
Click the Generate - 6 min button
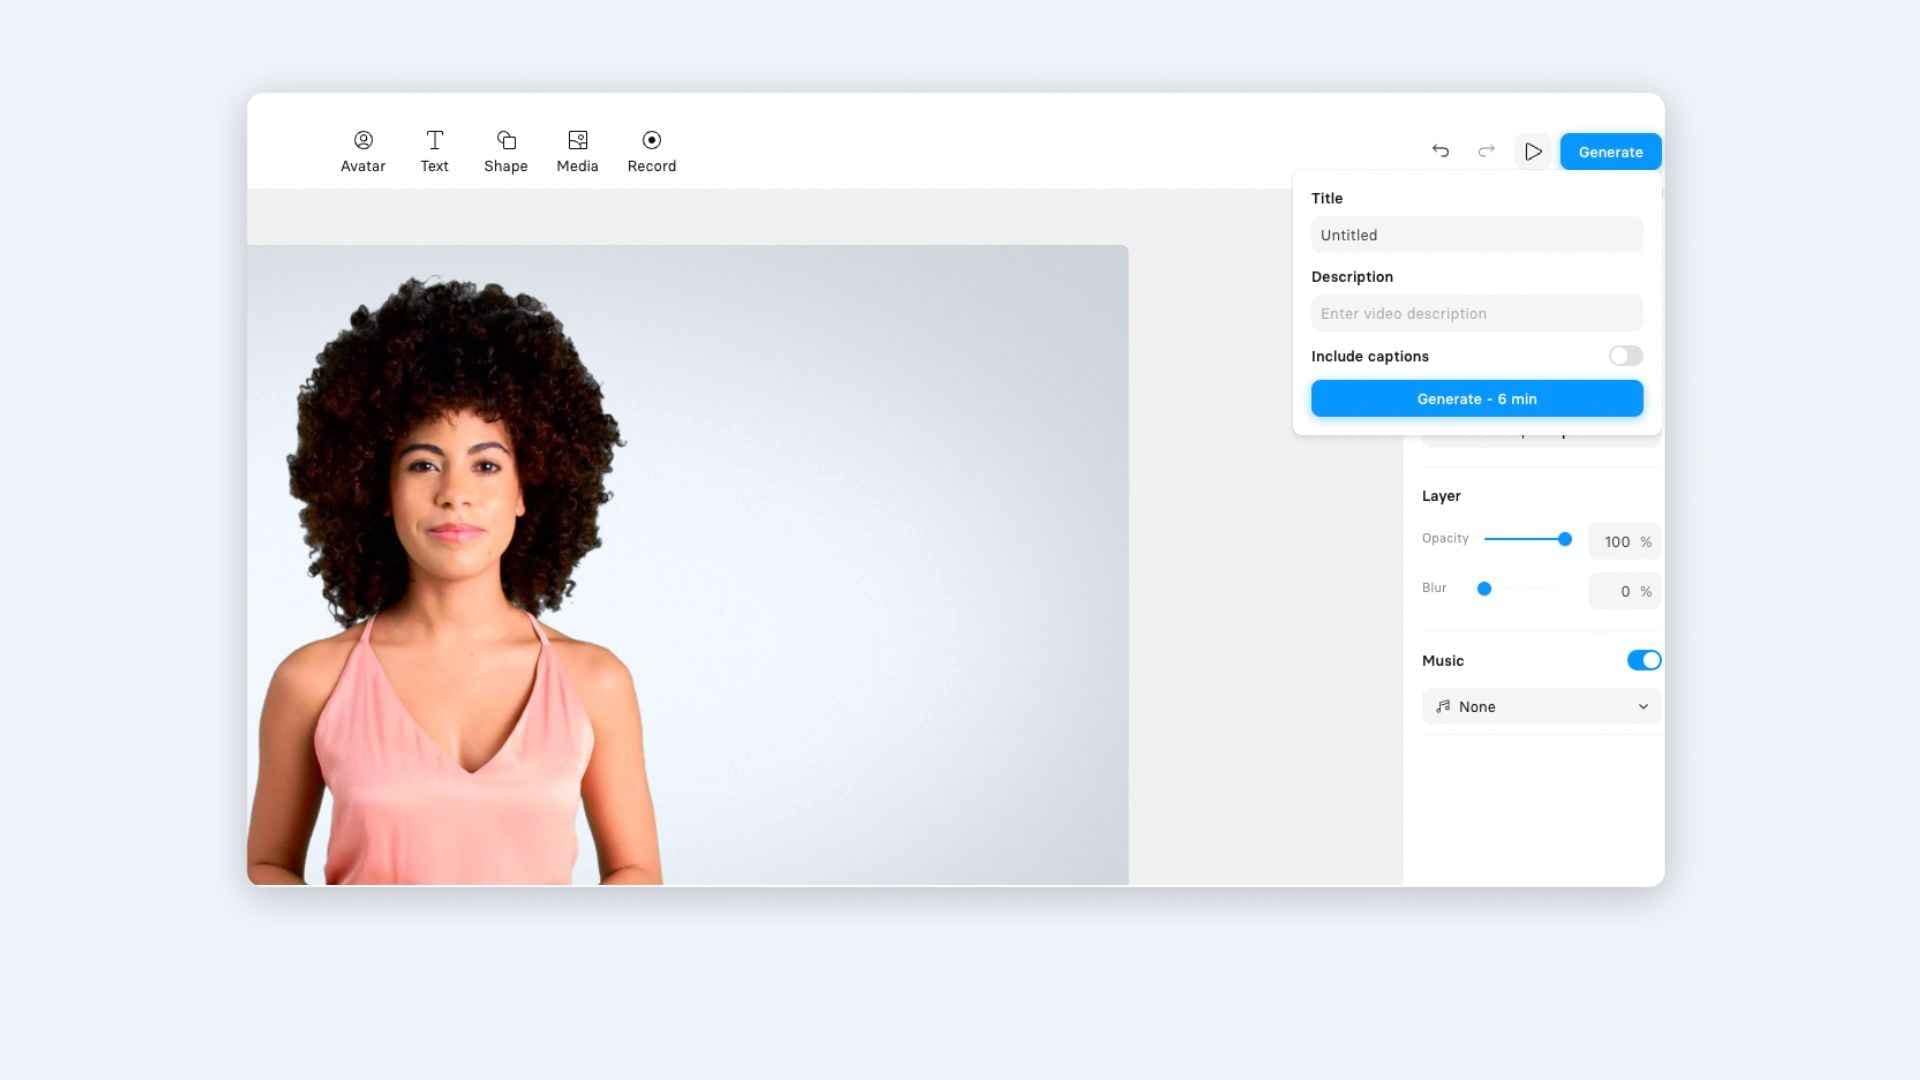(x=1477, y=398)
